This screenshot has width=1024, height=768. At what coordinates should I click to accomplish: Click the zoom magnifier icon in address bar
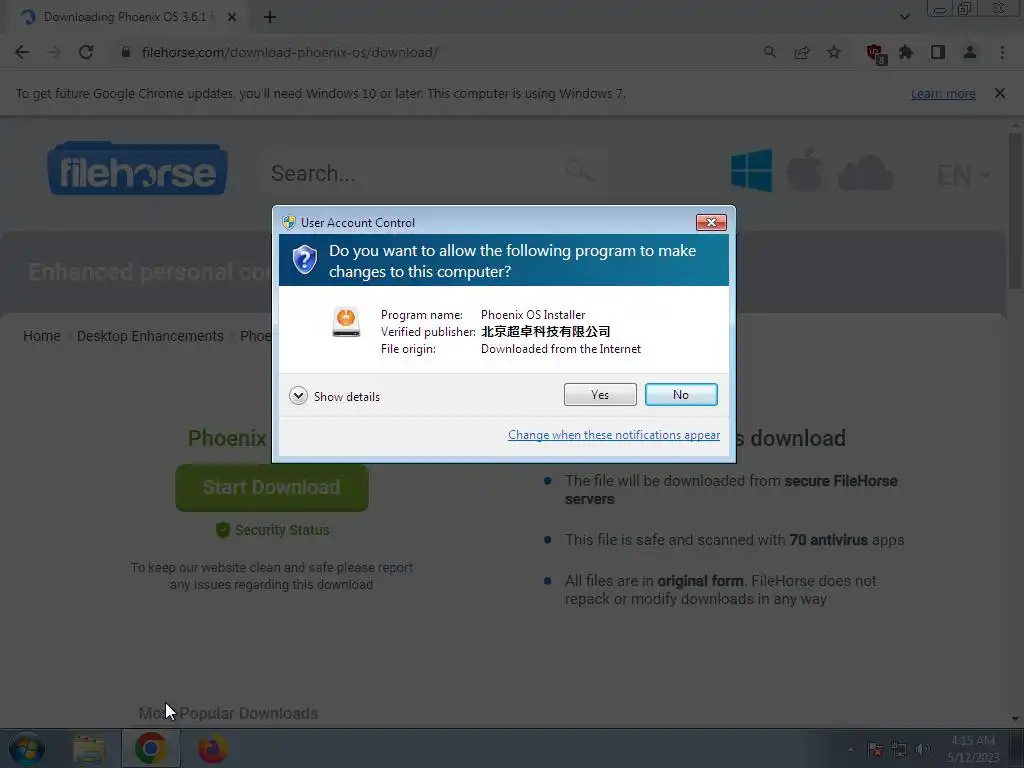click(x=770, y=52)
